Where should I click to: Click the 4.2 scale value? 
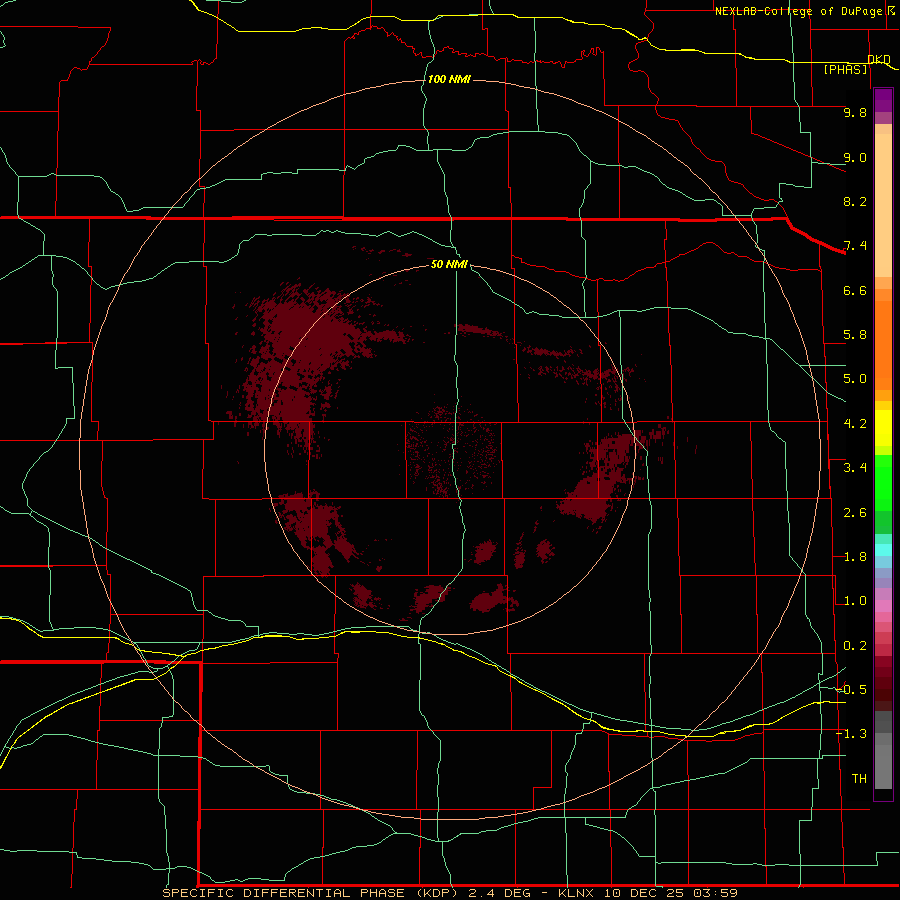click(855, 424)
